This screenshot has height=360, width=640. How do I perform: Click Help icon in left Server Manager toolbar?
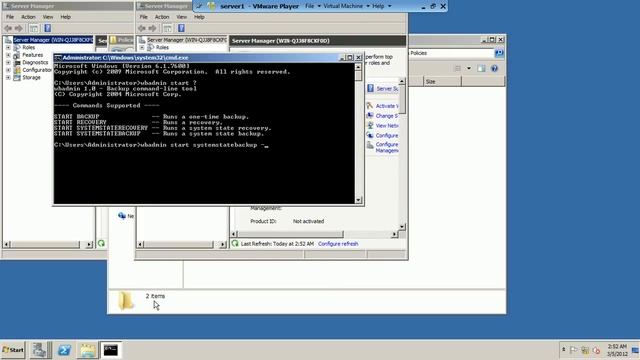(x=47, y=28)
